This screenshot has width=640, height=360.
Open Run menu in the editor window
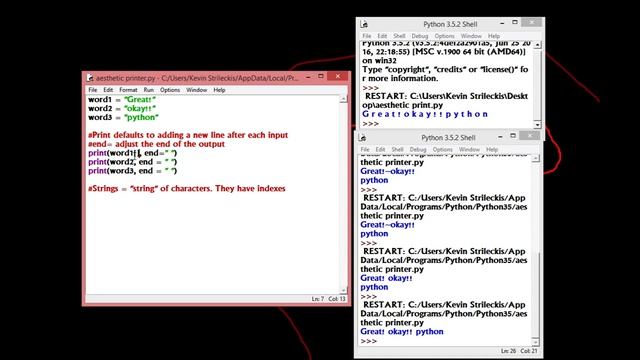coord(149,90)
